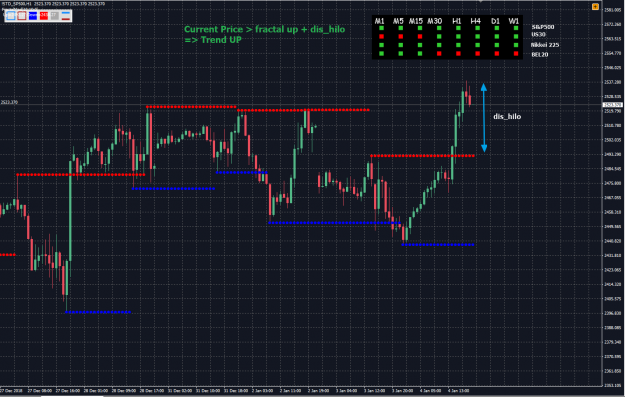Click the "27 Dec 16:00" time axis label
Screen dimensions: 625x397
pos(67,391)
